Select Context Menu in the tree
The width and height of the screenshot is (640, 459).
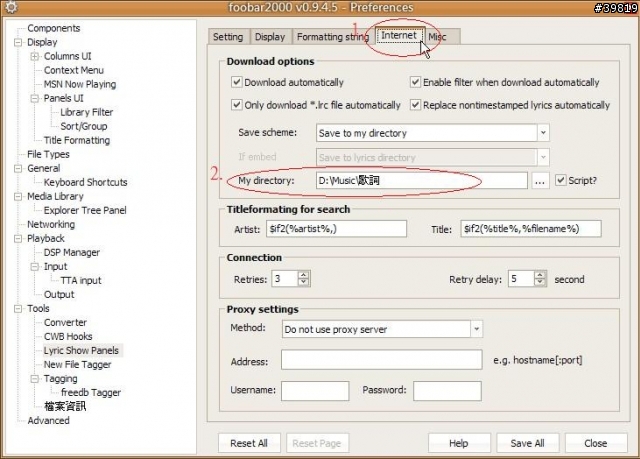pyautogui.click(x=73, y=70)
